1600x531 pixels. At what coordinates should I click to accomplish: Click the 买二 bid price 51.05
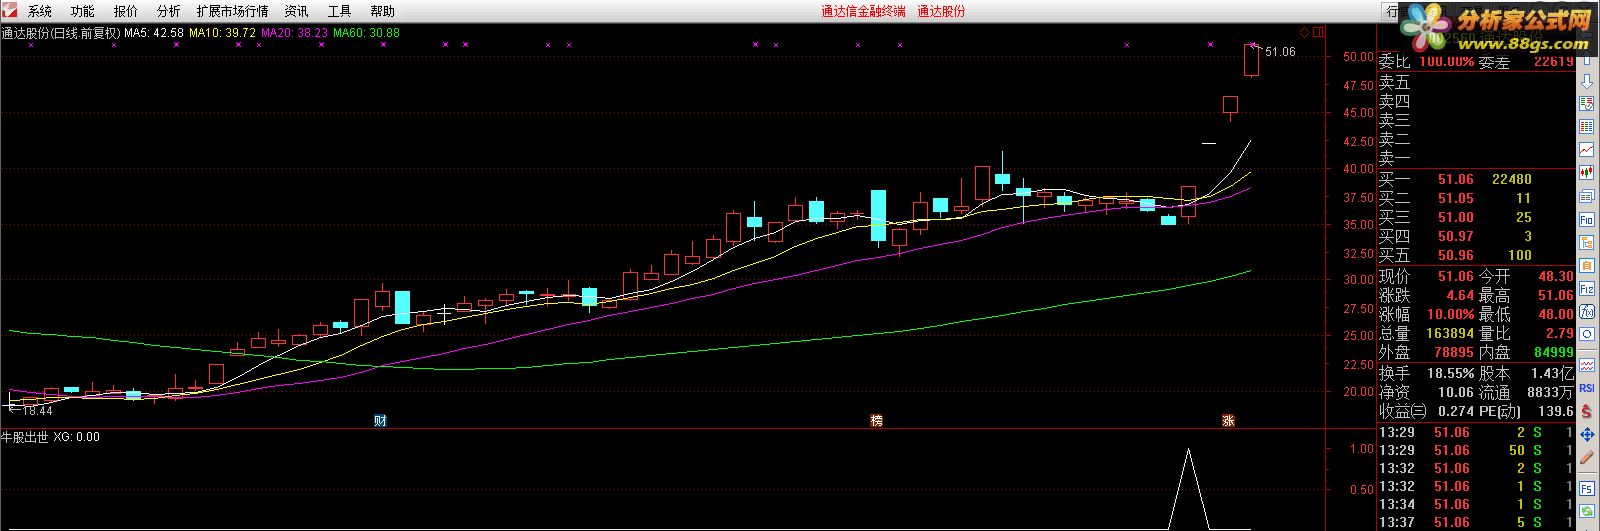point(1456,198)
